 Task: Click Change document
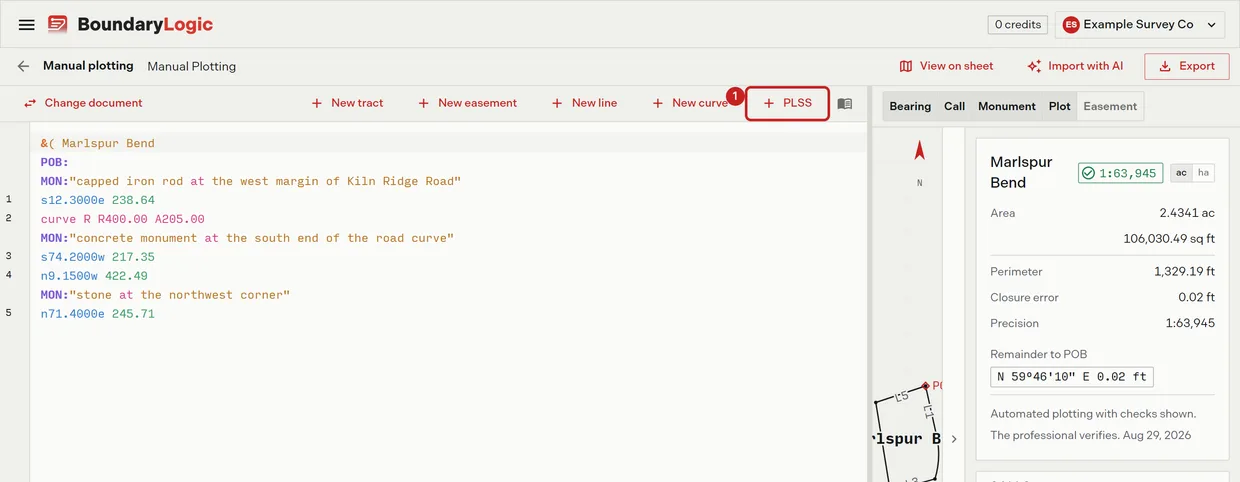pos(83,103)
